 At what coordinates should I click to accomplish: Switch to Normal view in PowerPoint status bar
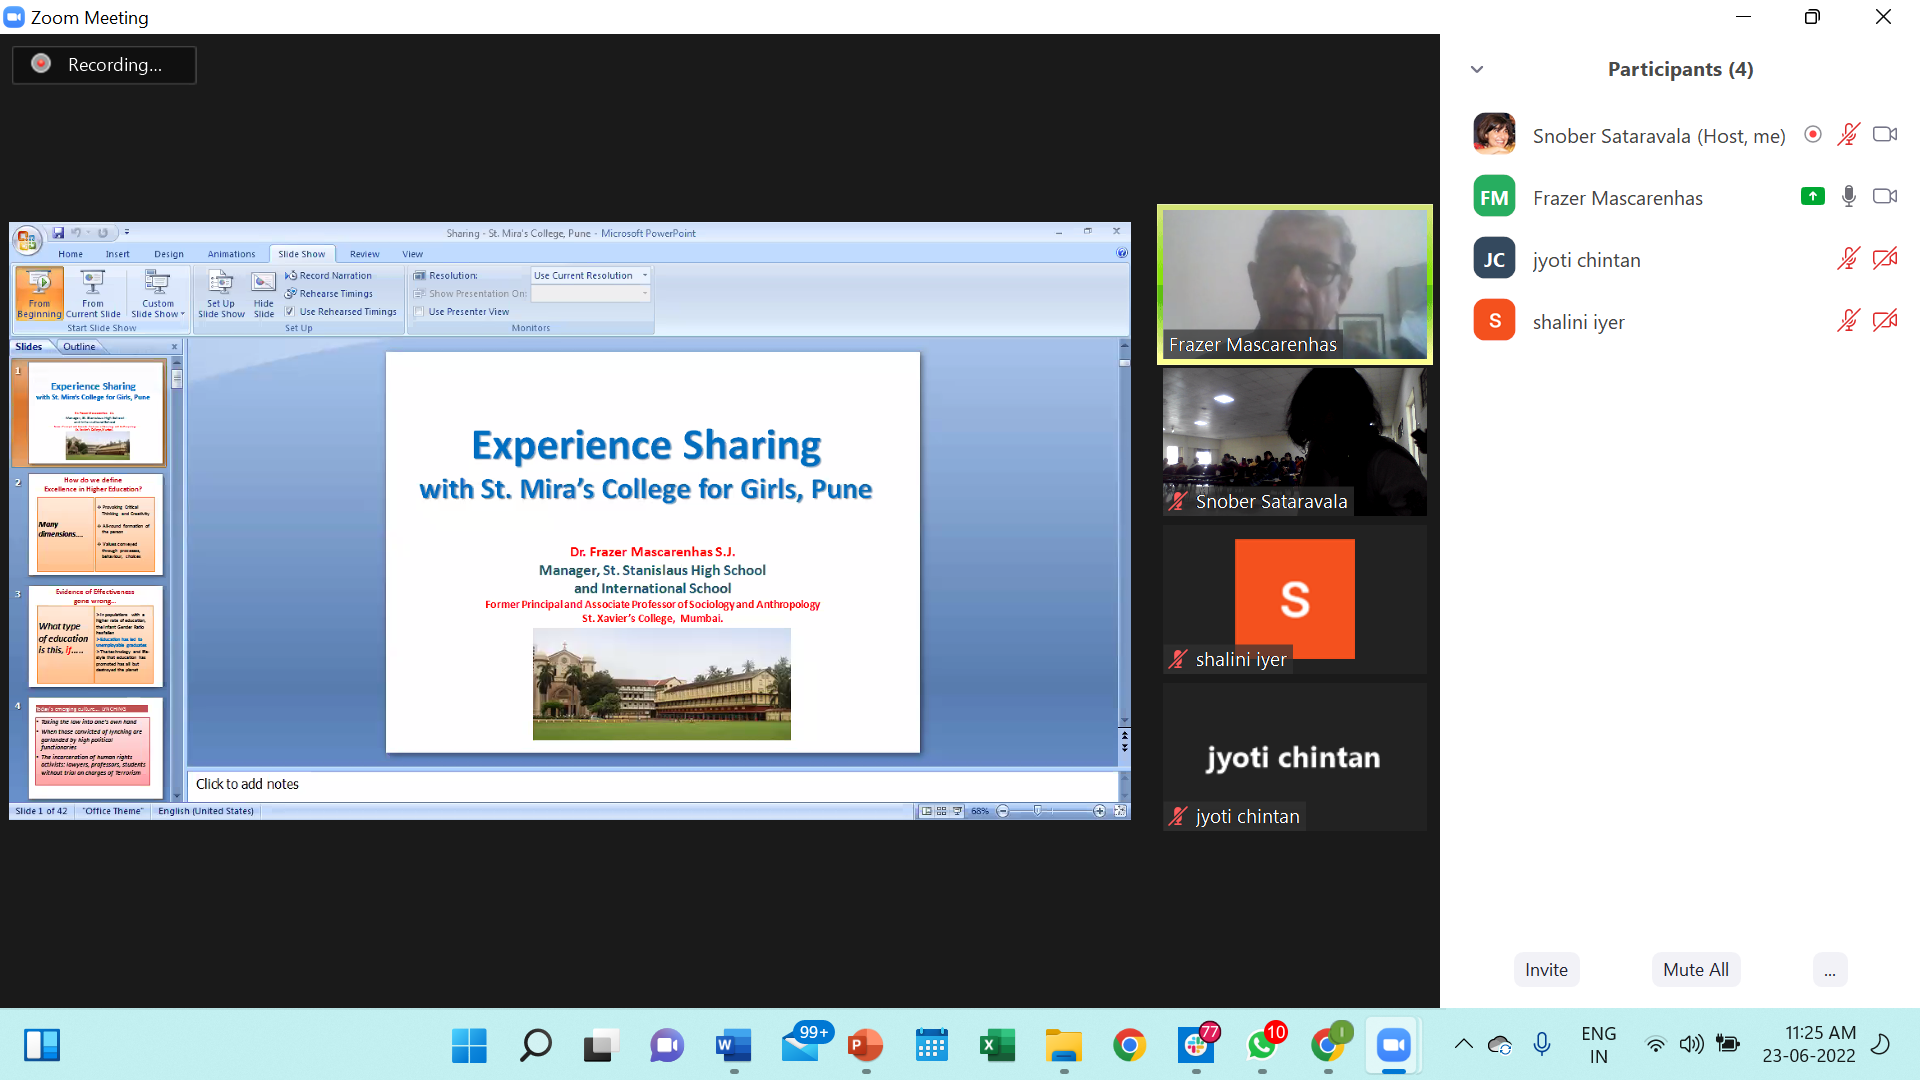click(x=927, y=811)
